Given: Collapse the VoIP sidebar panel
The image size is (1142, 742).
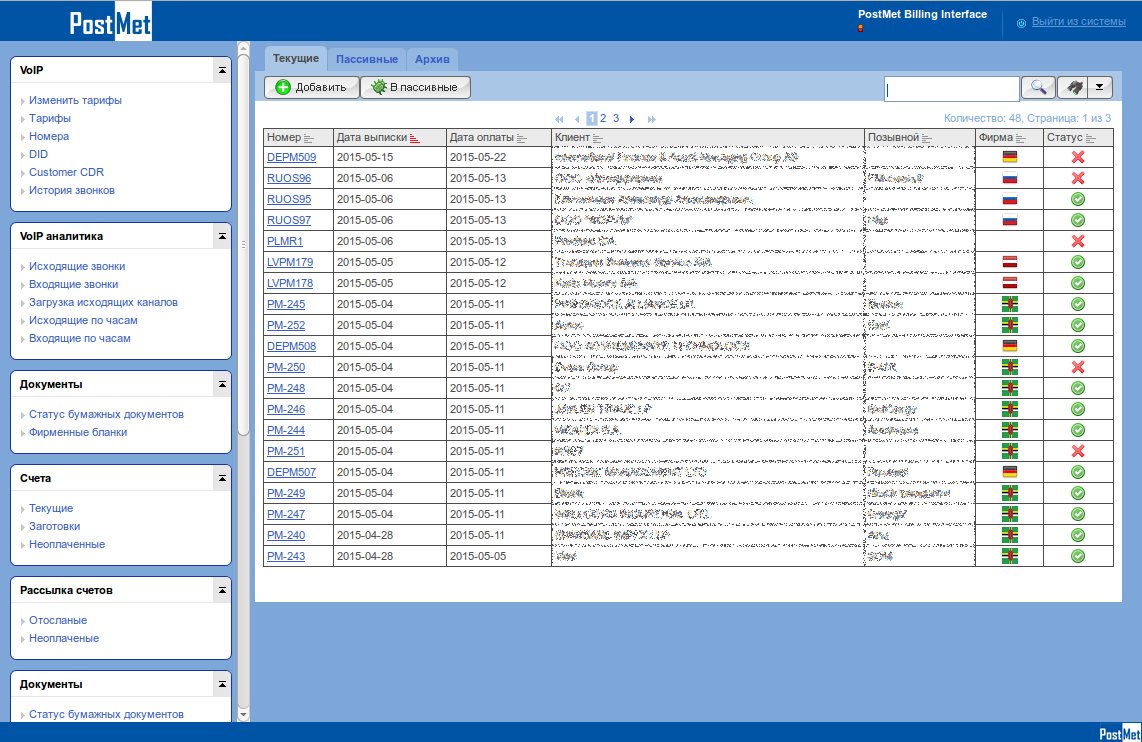Looking at the screenshot, I should click(x=222, y=70).
